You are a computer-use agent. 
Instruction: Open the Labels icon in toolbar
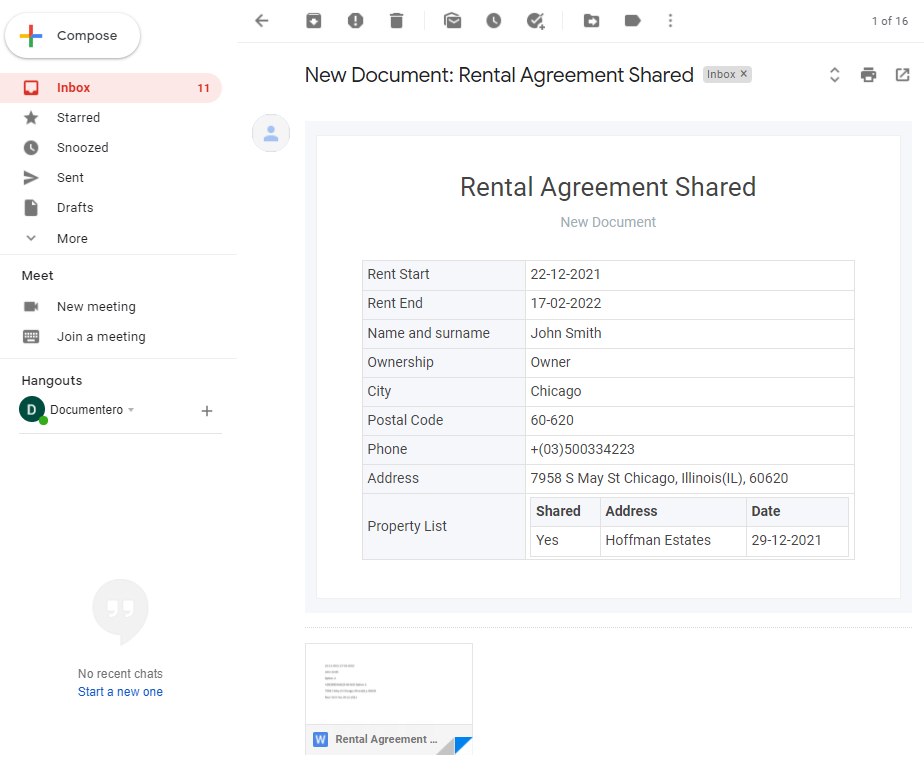632,21
